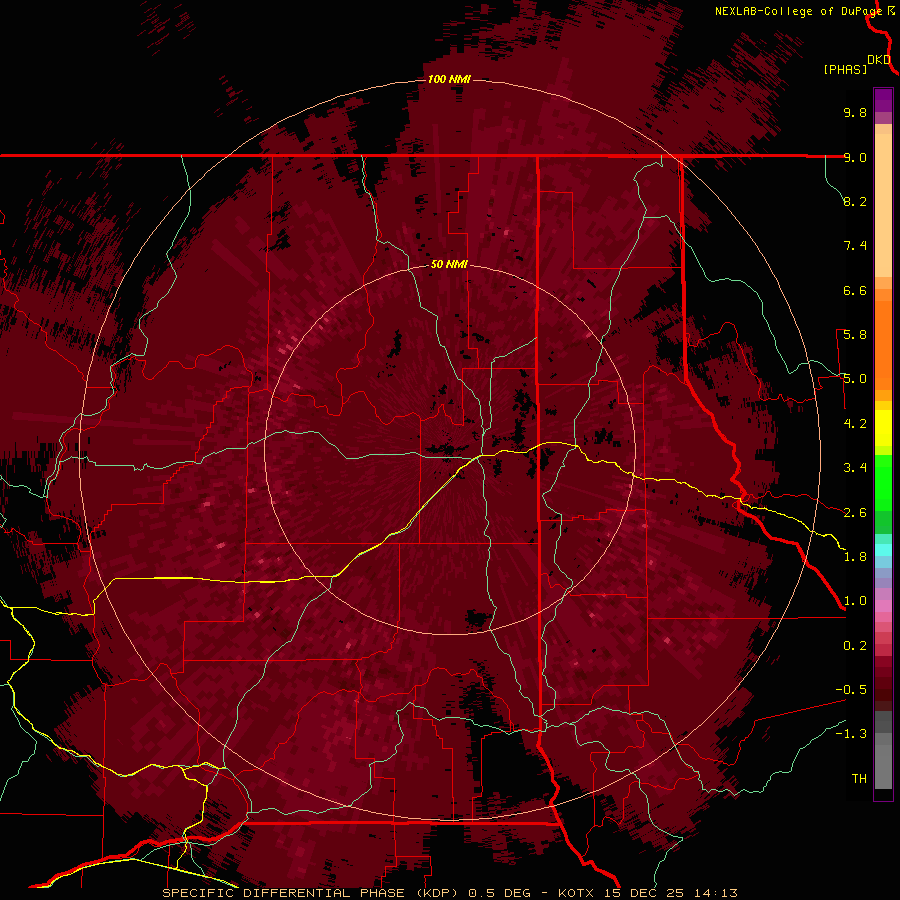This screenshot has width=900, height=900.
Task: Pick the cyan band of the color scale
Action: tap(883, 549)
